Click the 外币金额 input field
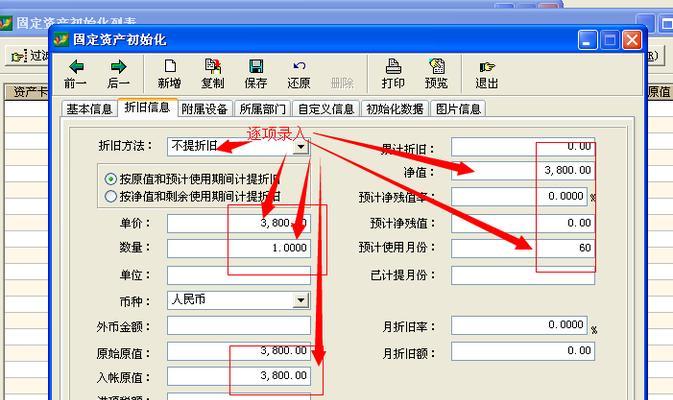 (239, 326)
